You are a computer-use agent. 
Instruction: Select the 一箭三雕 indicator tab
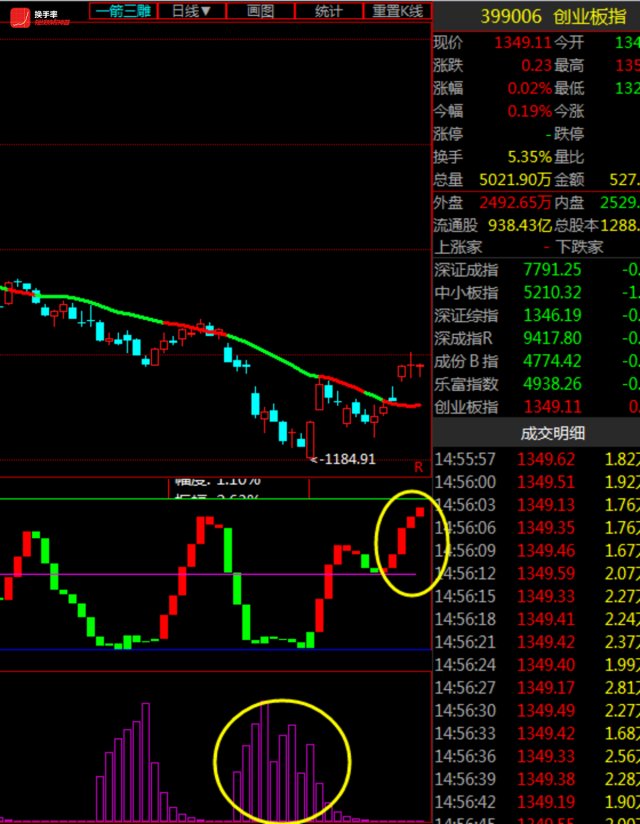tap(123, 11)
